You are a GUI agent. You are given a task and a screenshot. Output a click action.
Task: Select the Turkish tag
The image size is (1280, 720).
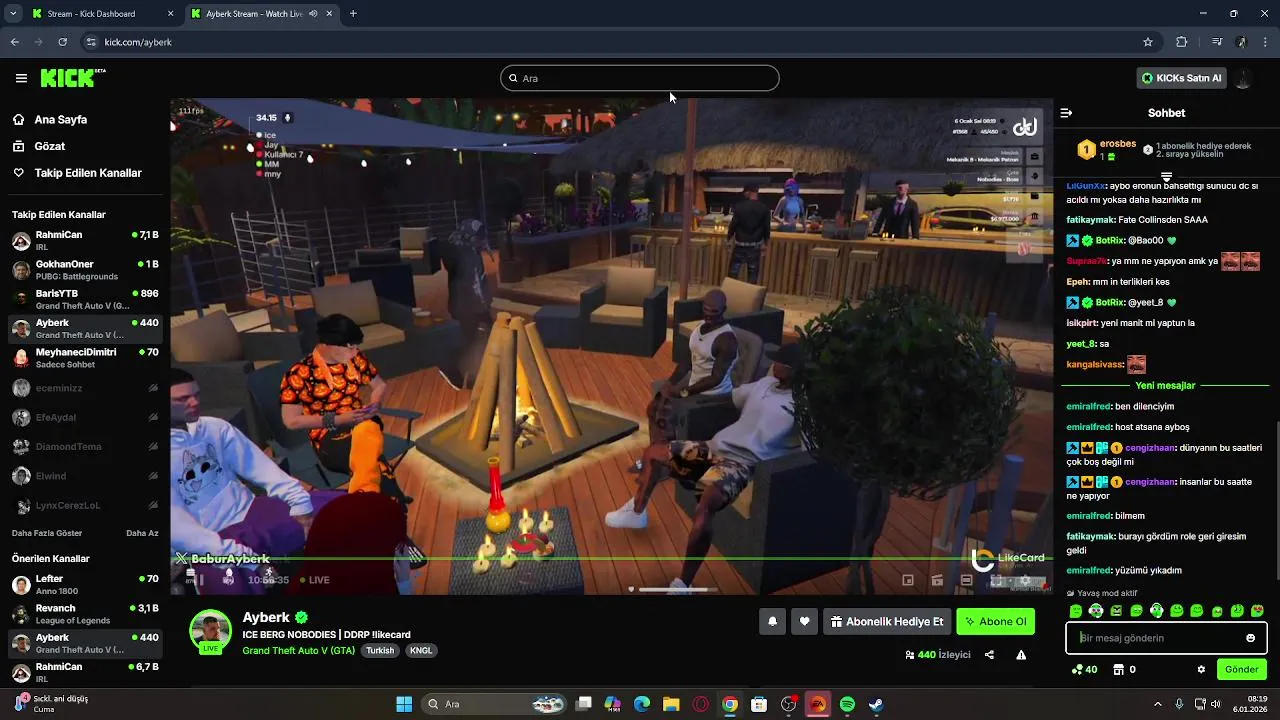(x=380, y=650)
